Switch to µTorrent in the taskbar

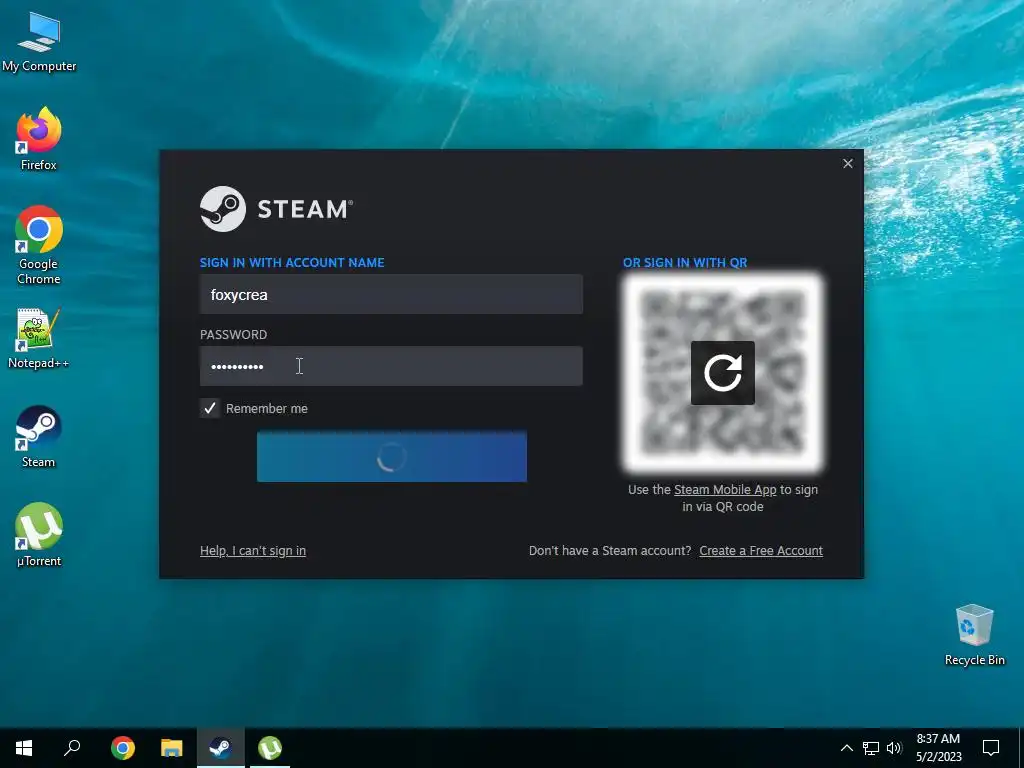[270, 748]
